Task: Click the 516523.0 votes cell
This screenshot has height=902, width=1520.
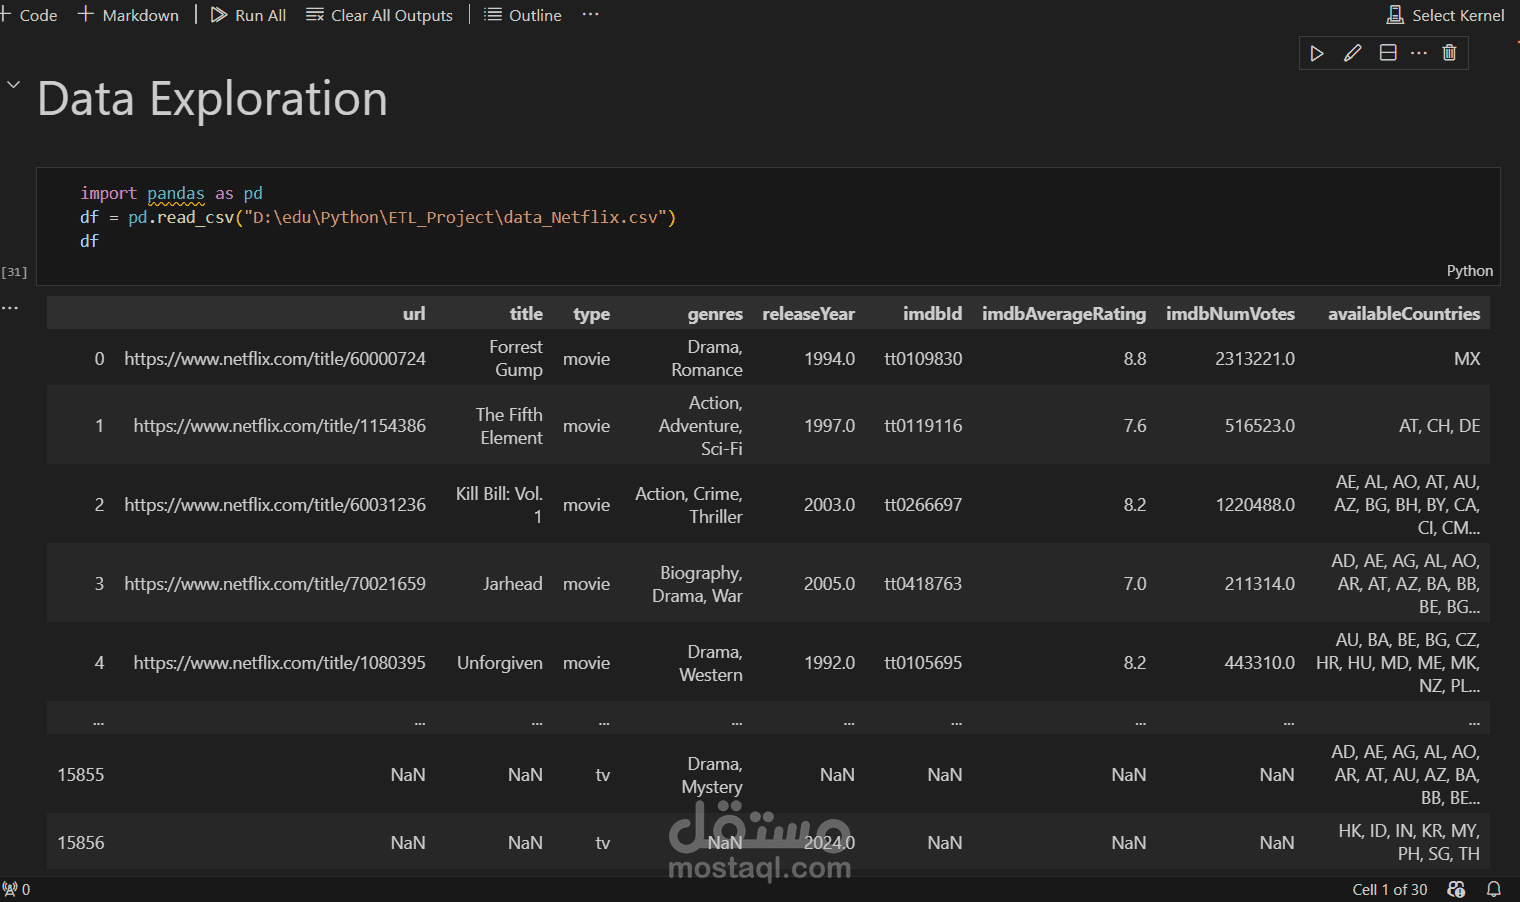Action: click(1260, 426)
